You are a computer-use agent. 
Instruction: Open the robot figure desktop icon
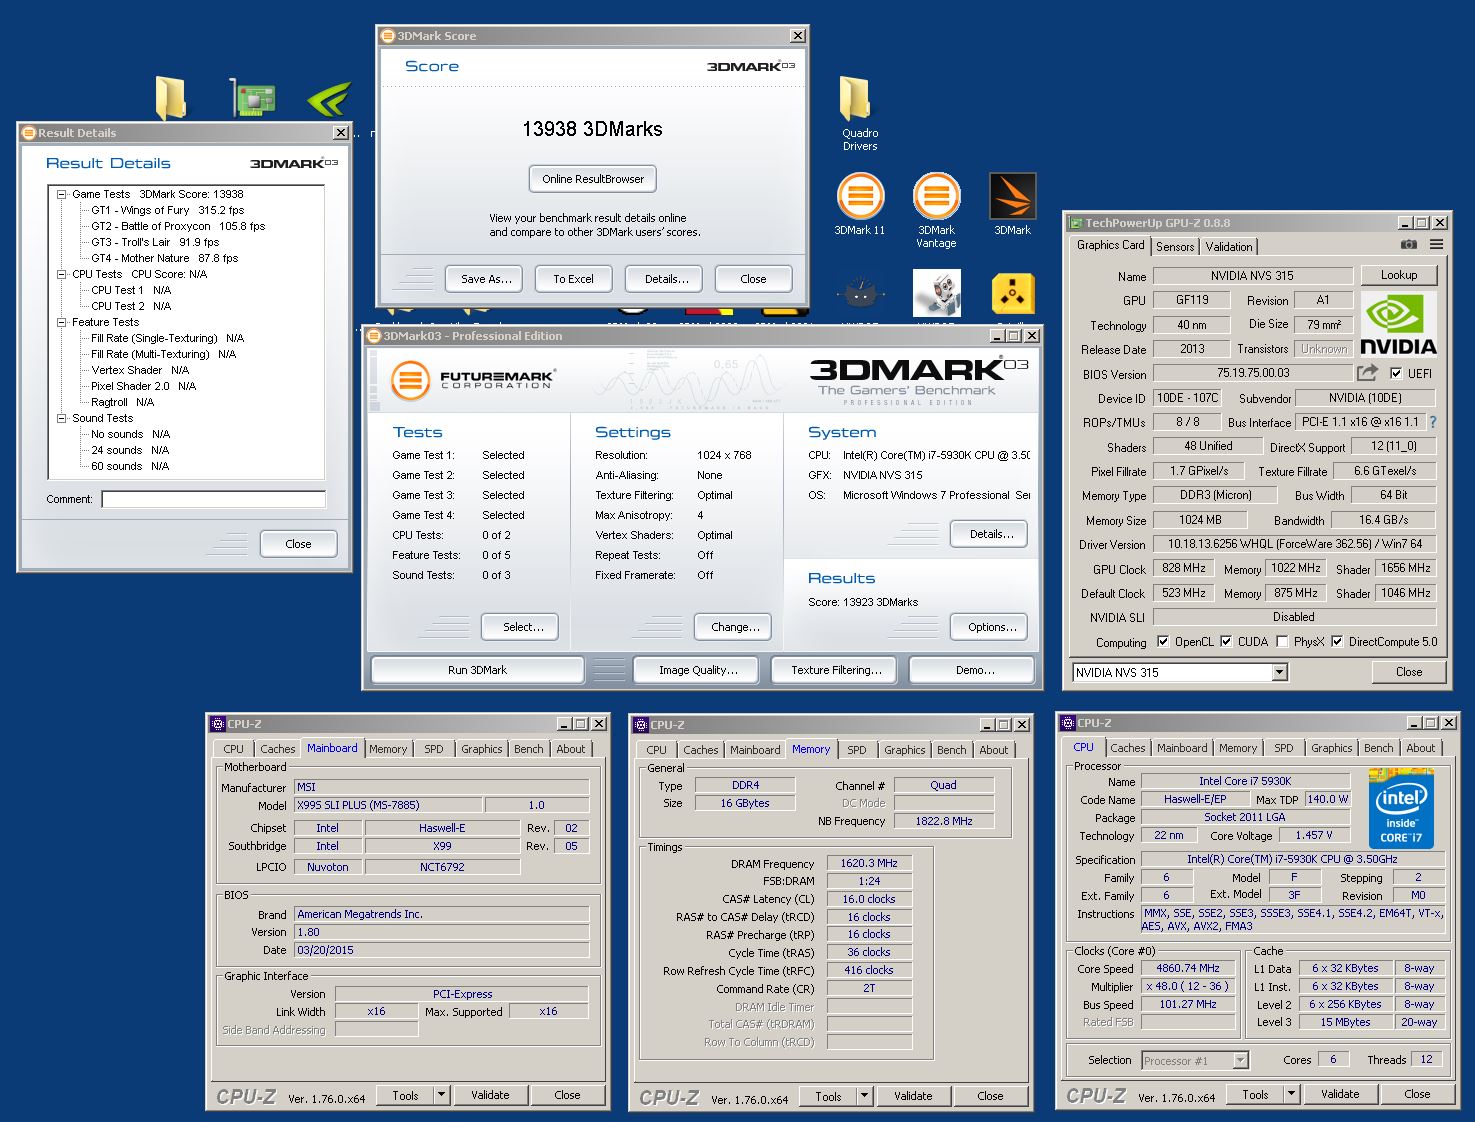936,294
